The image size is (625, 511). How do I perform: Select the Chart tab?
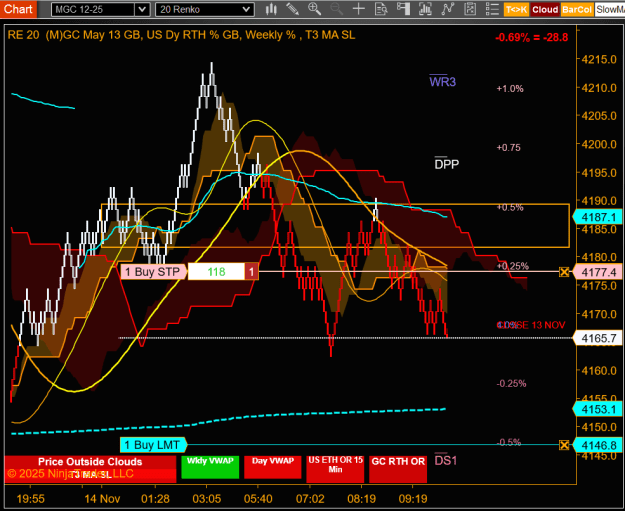pyautogui.click(x=18, y=9)
